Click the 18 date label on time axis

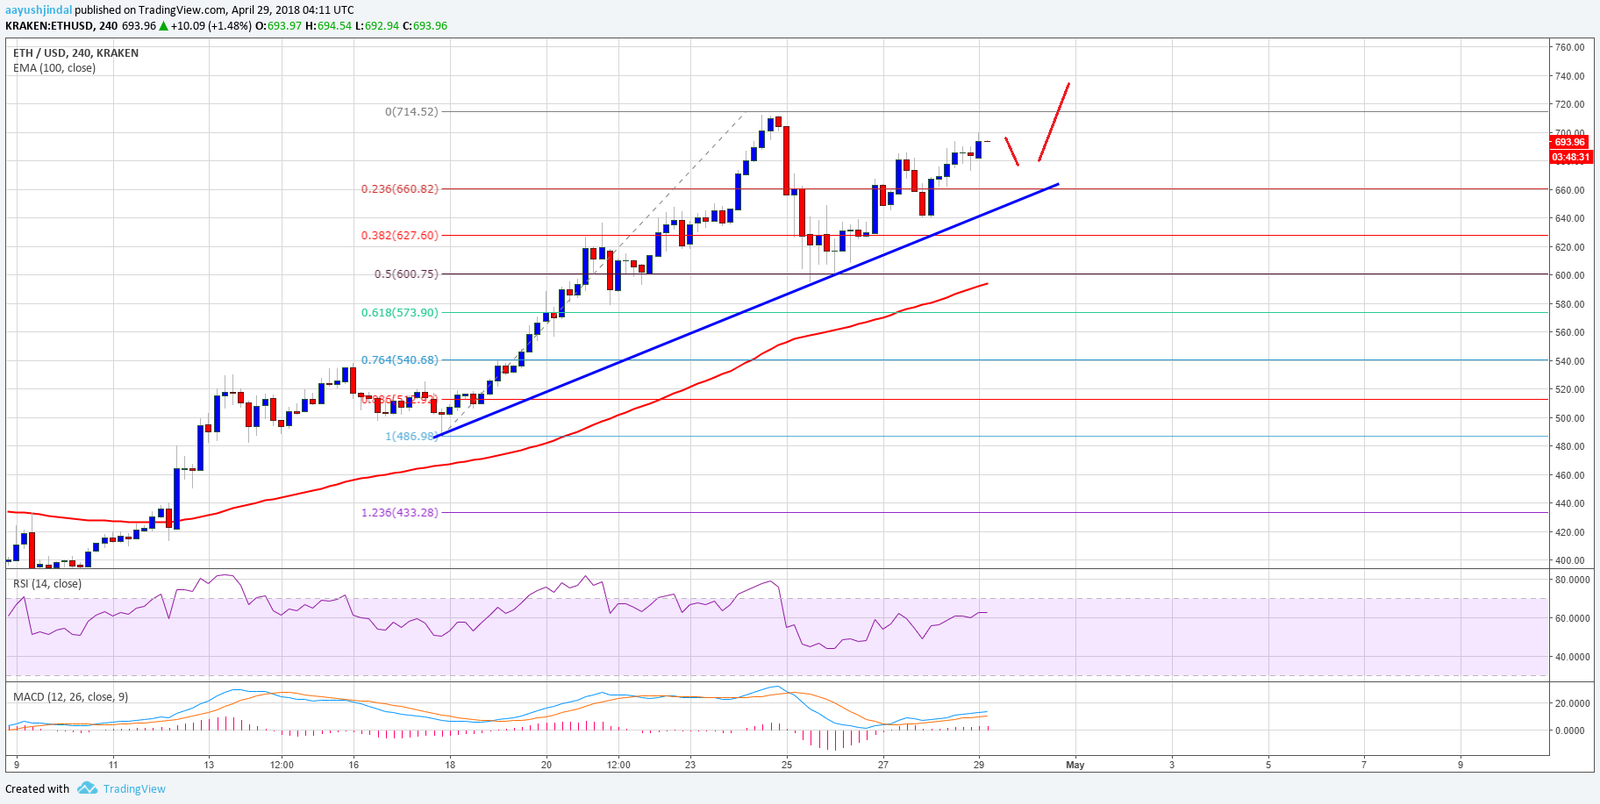pos(450,765)
